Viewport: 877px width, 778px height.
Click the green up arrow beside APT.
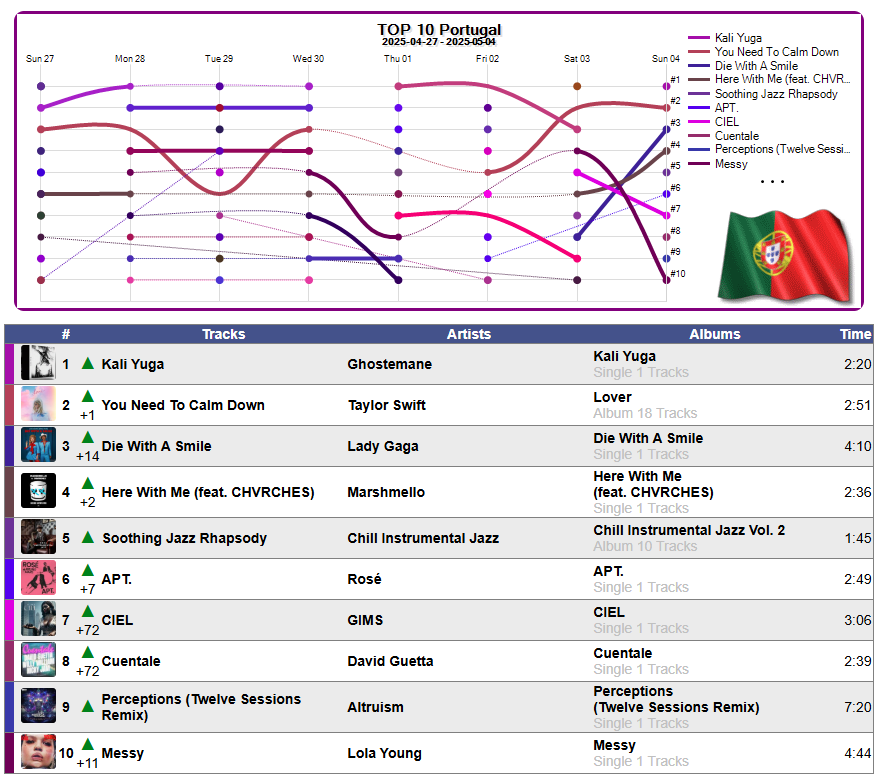click(x=87, y=571)
